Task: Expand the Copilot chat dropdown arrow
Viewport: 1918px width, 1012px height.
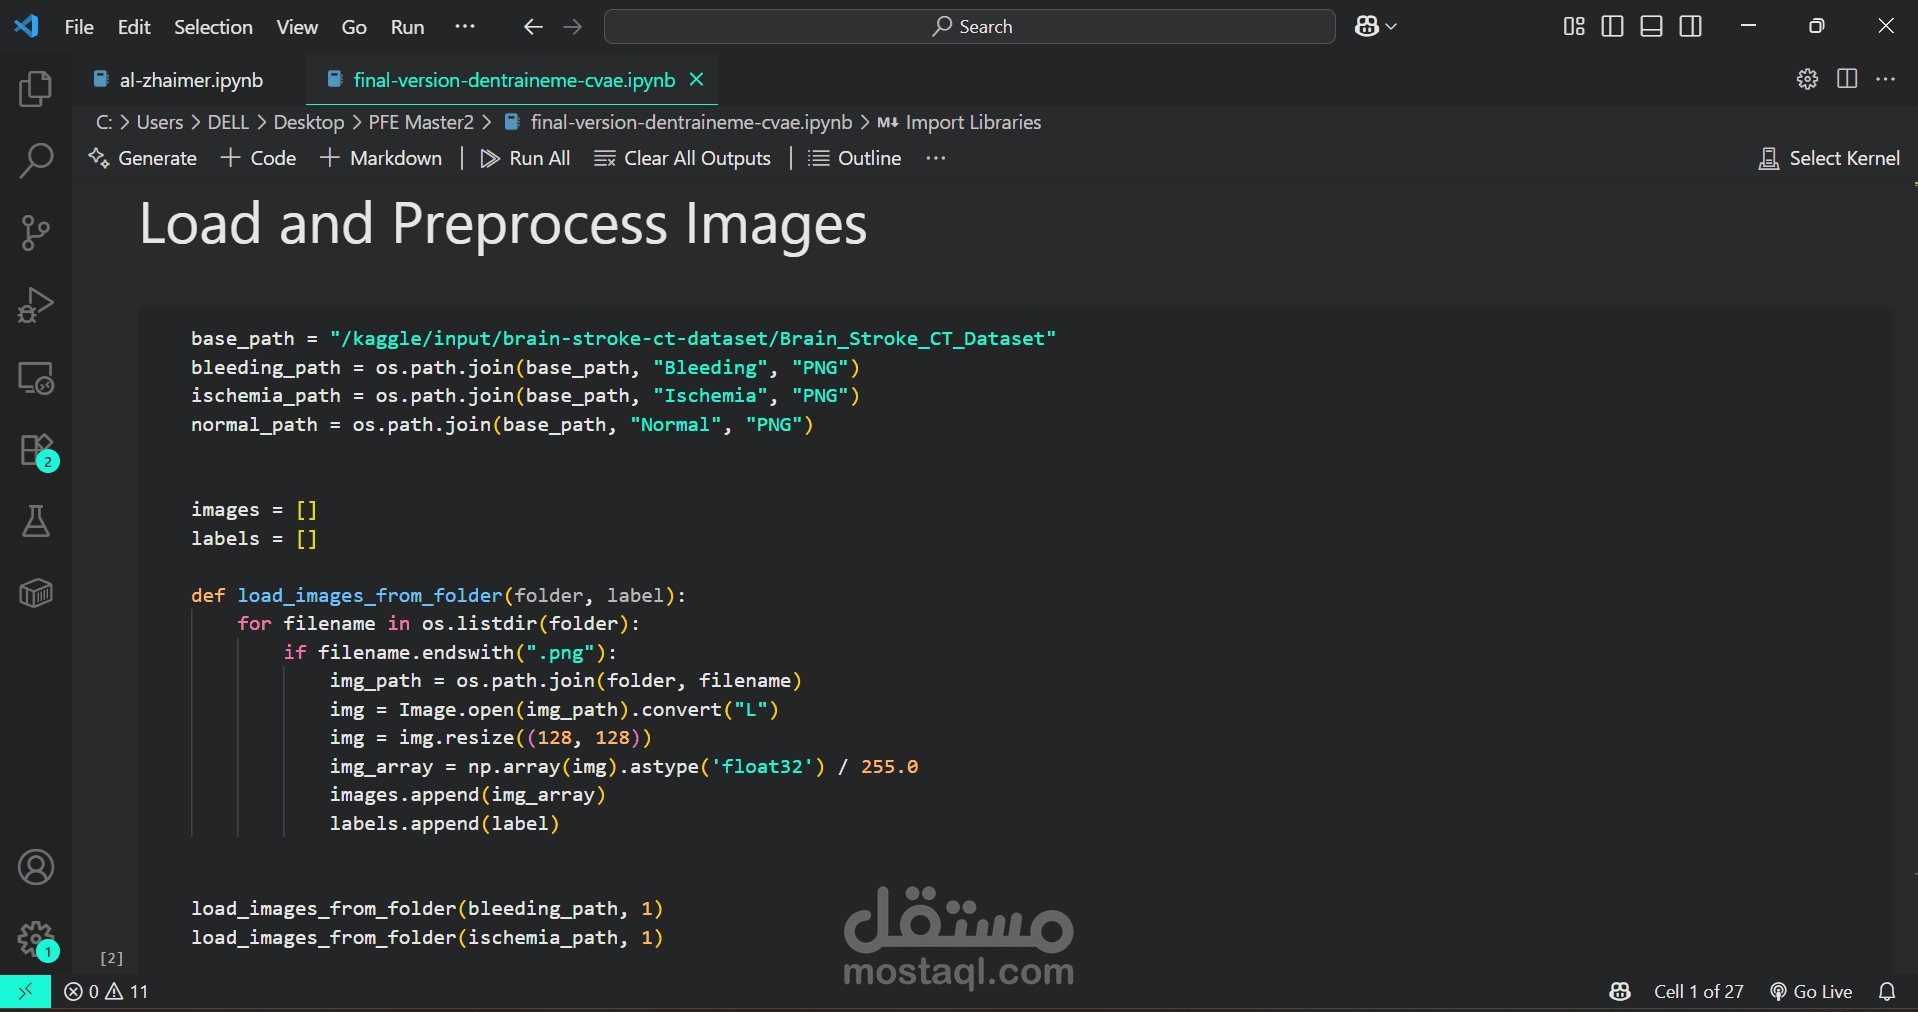Action: click(x=1391, y=27)
